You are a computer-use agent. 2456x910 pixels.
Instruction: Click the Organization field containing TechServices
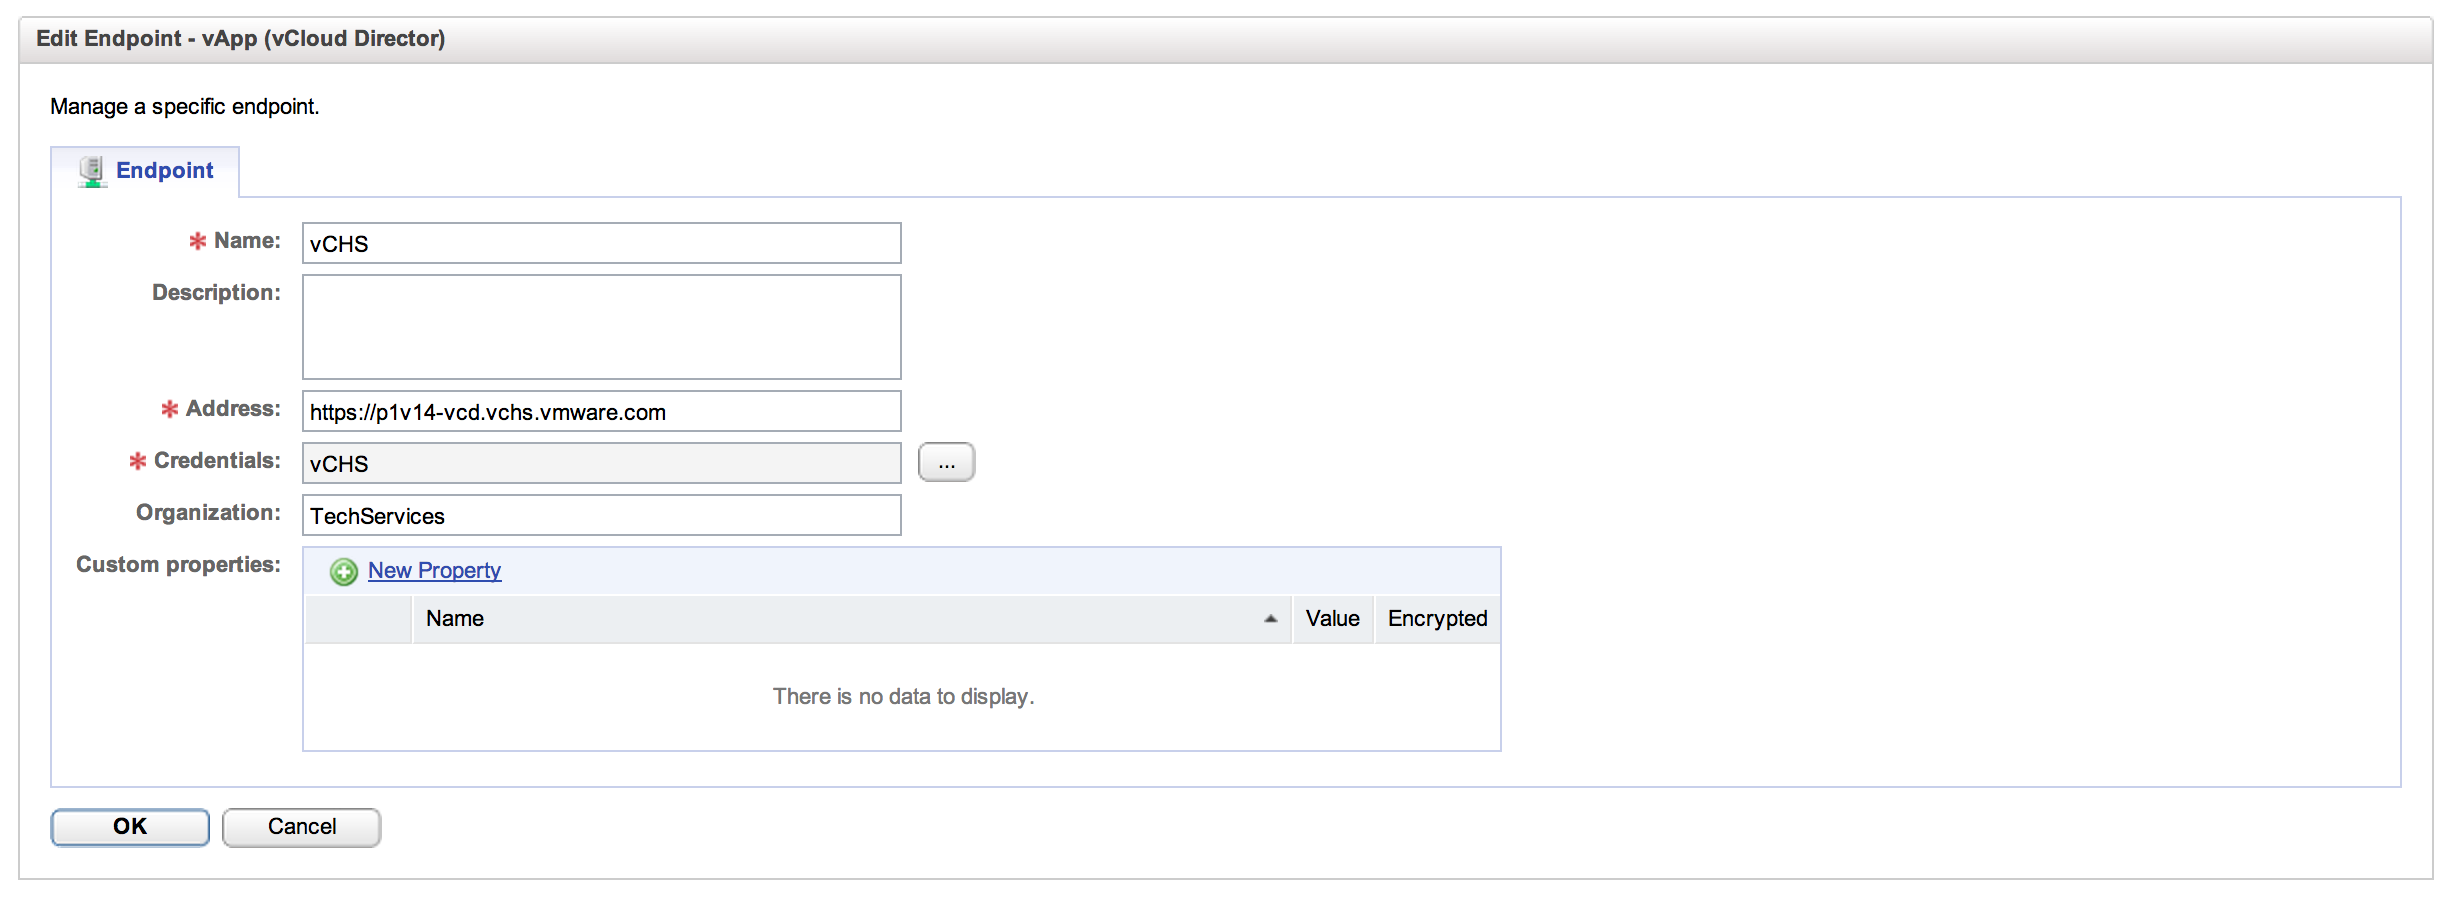[x=601, y=516]
